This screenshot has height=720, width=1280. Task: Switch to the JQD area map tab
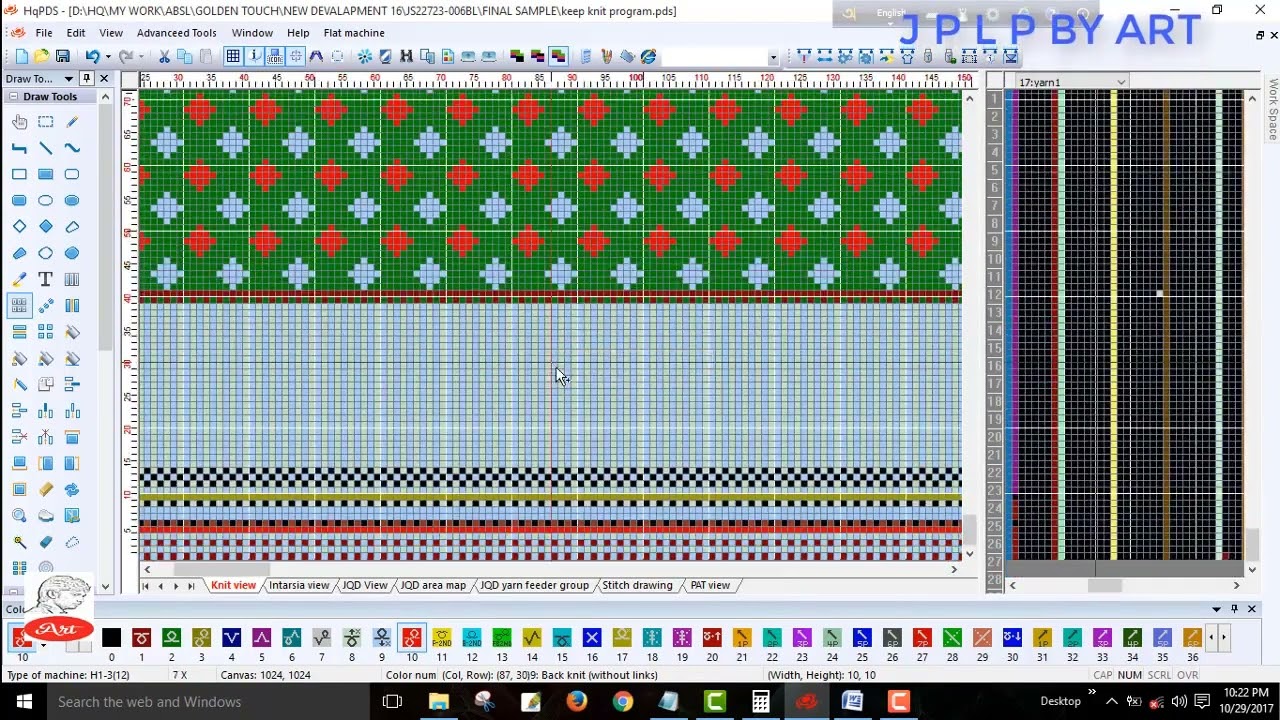tap(433, 585)
